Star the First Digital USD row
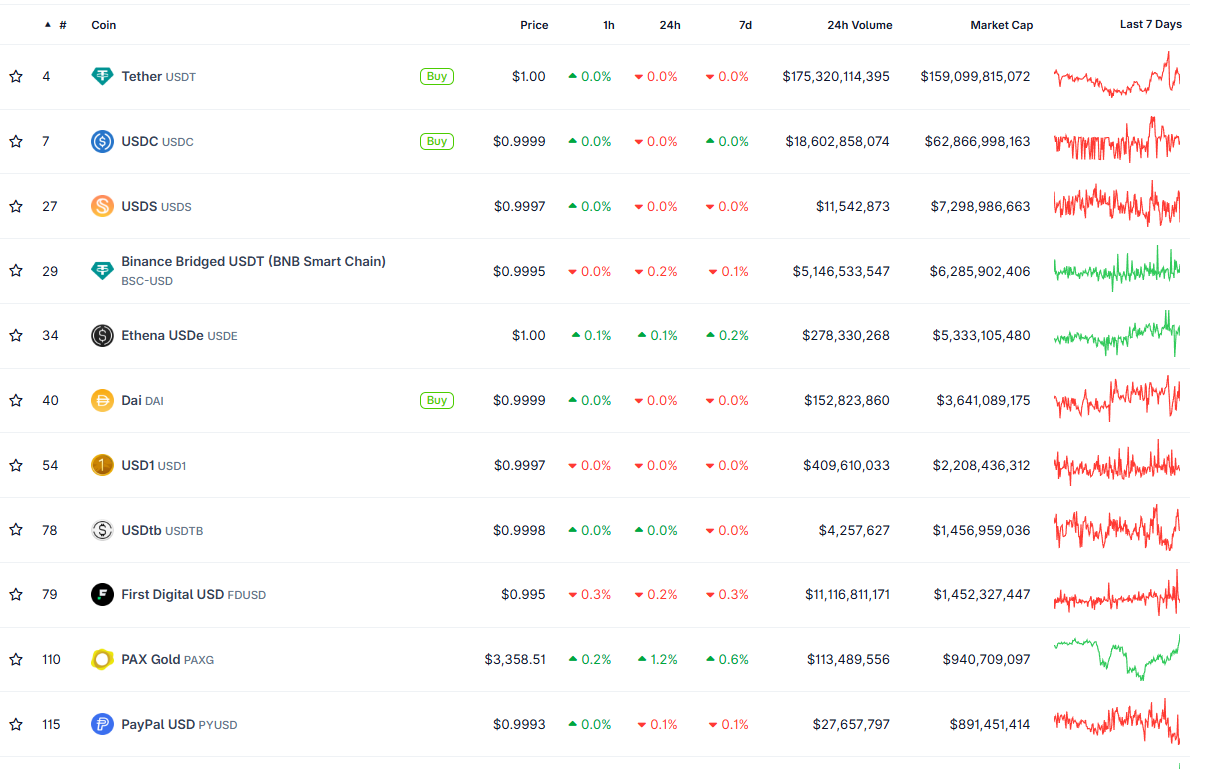The width and height of the screenshot is (1217, 769). (x=16, y=595)
